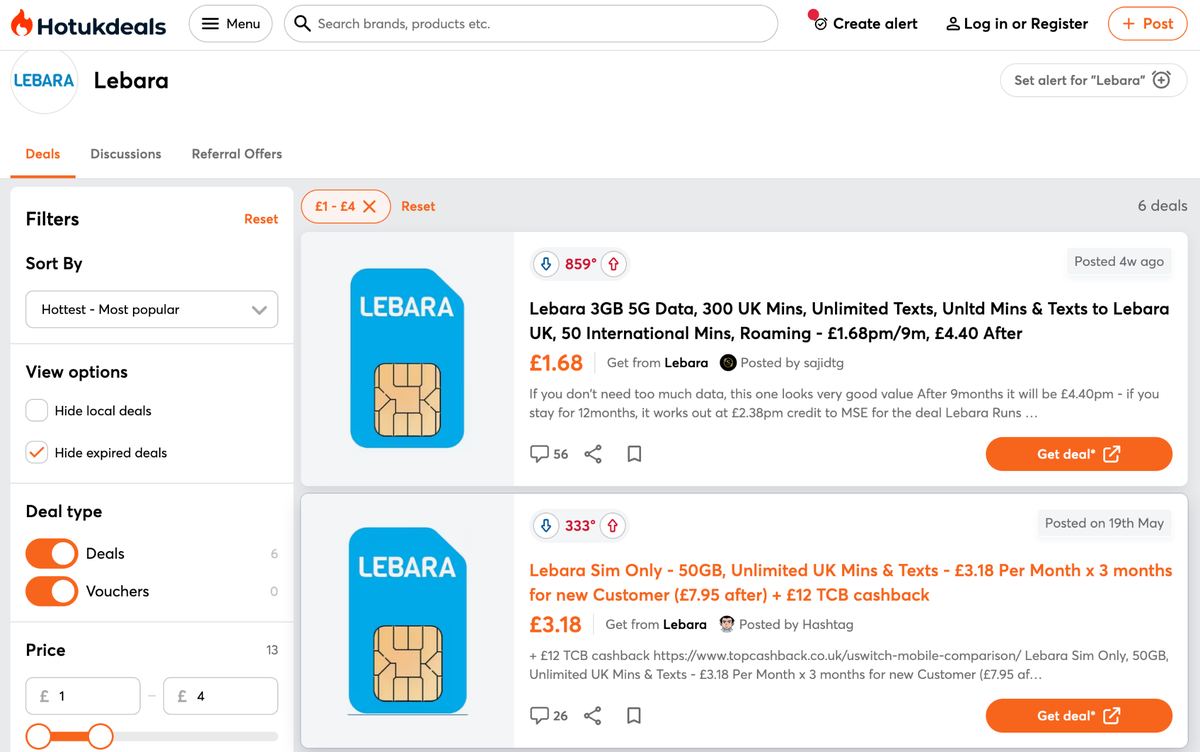Switch to the Deals tab
This screenshot has height=752, width=1200.
click(x=43, y=154)
